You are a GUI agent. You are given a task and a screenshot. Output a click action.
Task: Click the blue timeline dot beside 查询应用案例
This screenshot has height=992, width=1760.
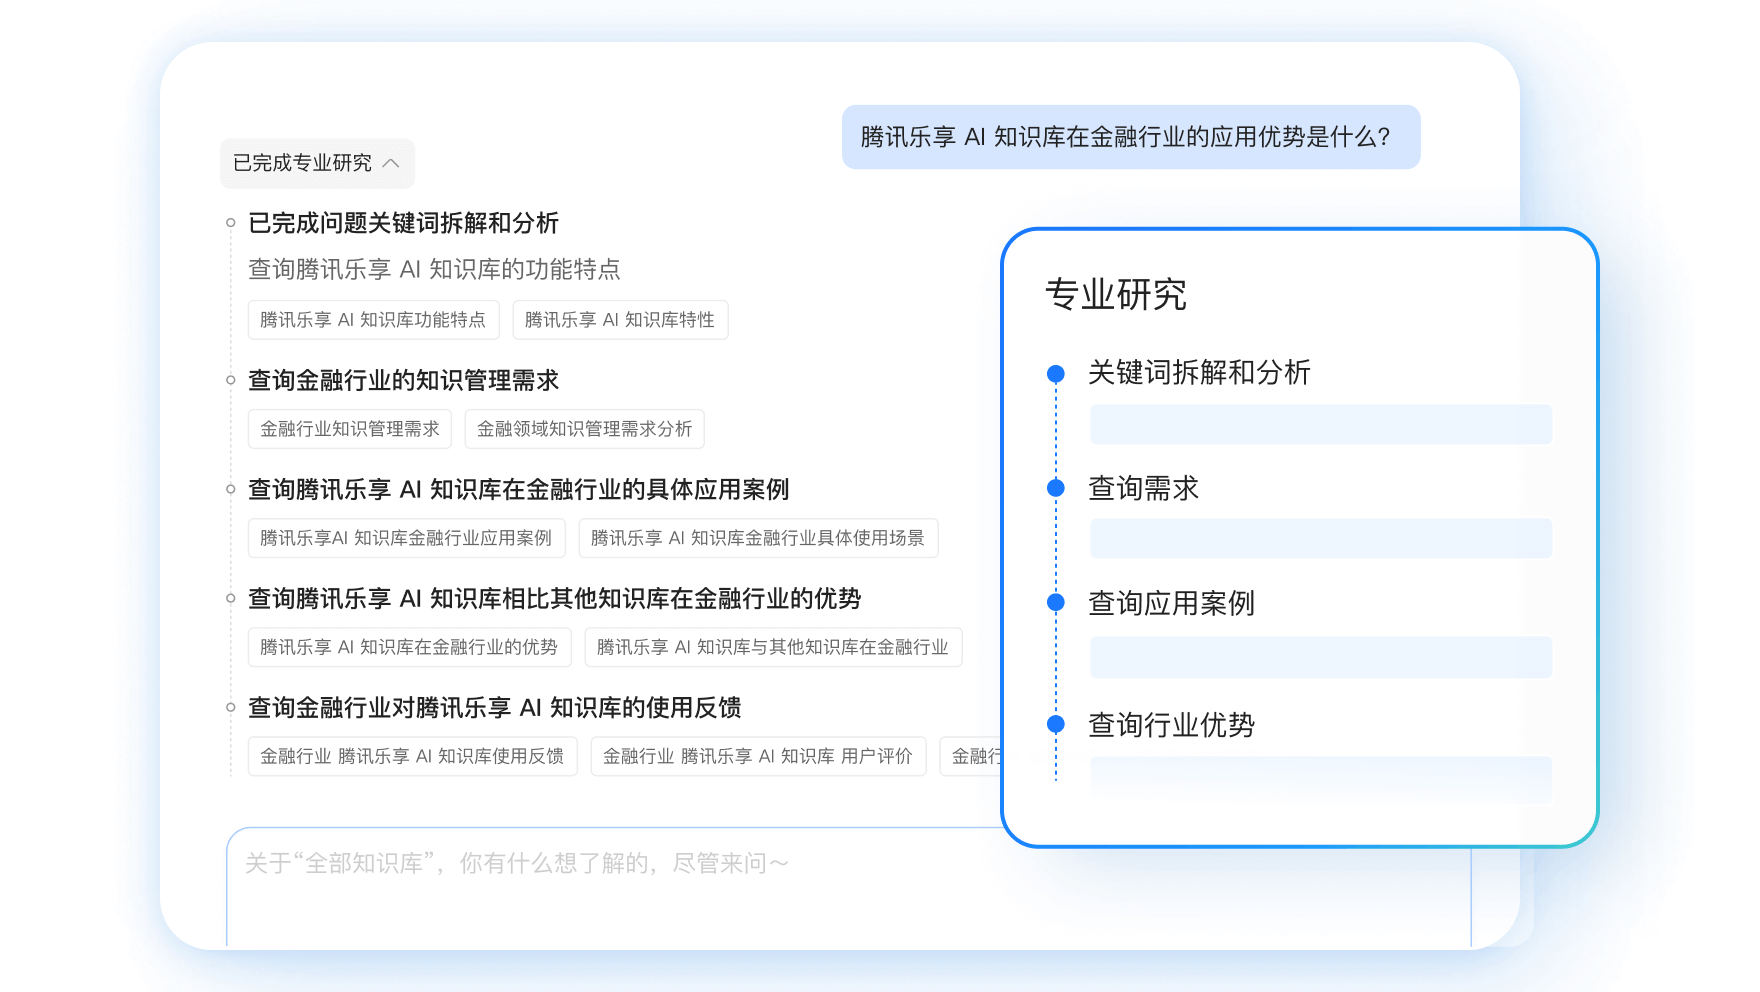tap(1055, 602)
